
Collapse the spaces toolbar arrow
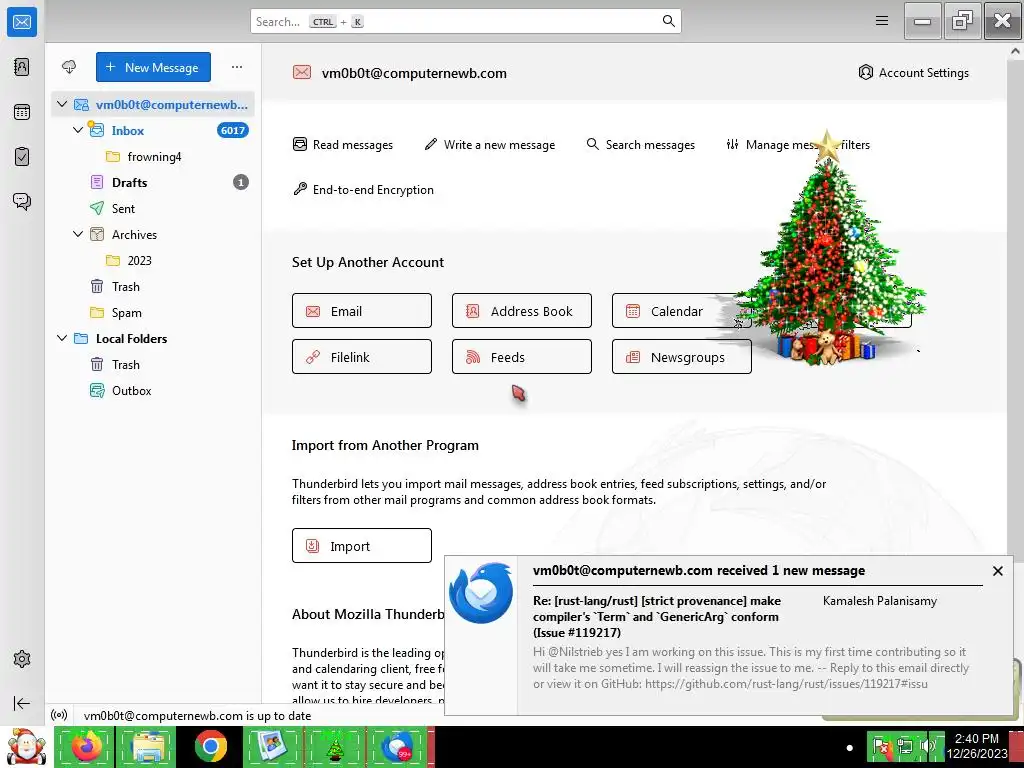coord(22,703)
